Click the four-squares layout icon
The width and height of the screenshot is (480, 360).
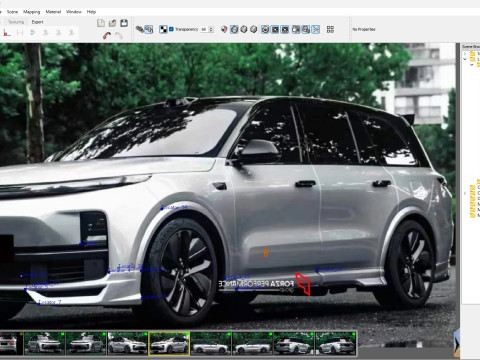(330, 29)
